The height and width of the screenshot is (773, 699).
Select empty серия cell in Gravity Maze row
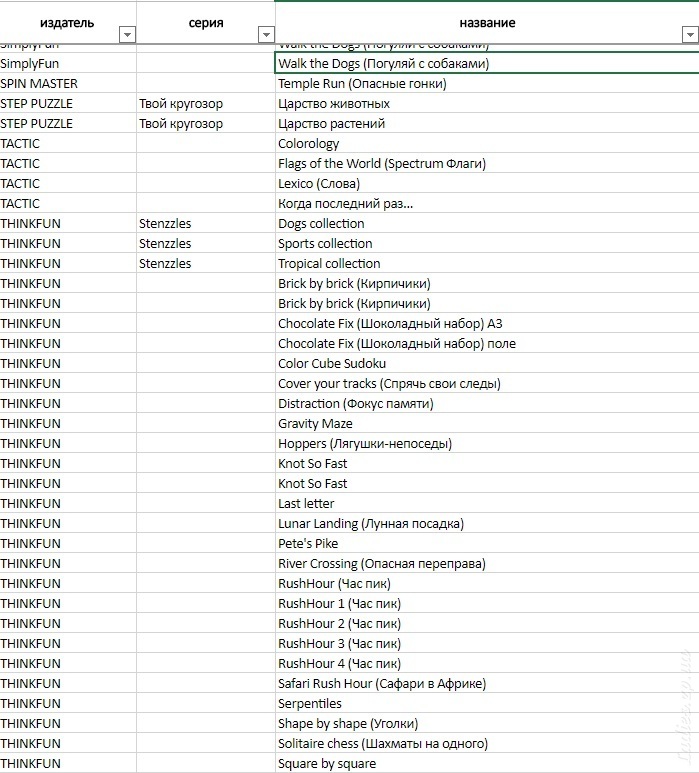tap(206, 423)
